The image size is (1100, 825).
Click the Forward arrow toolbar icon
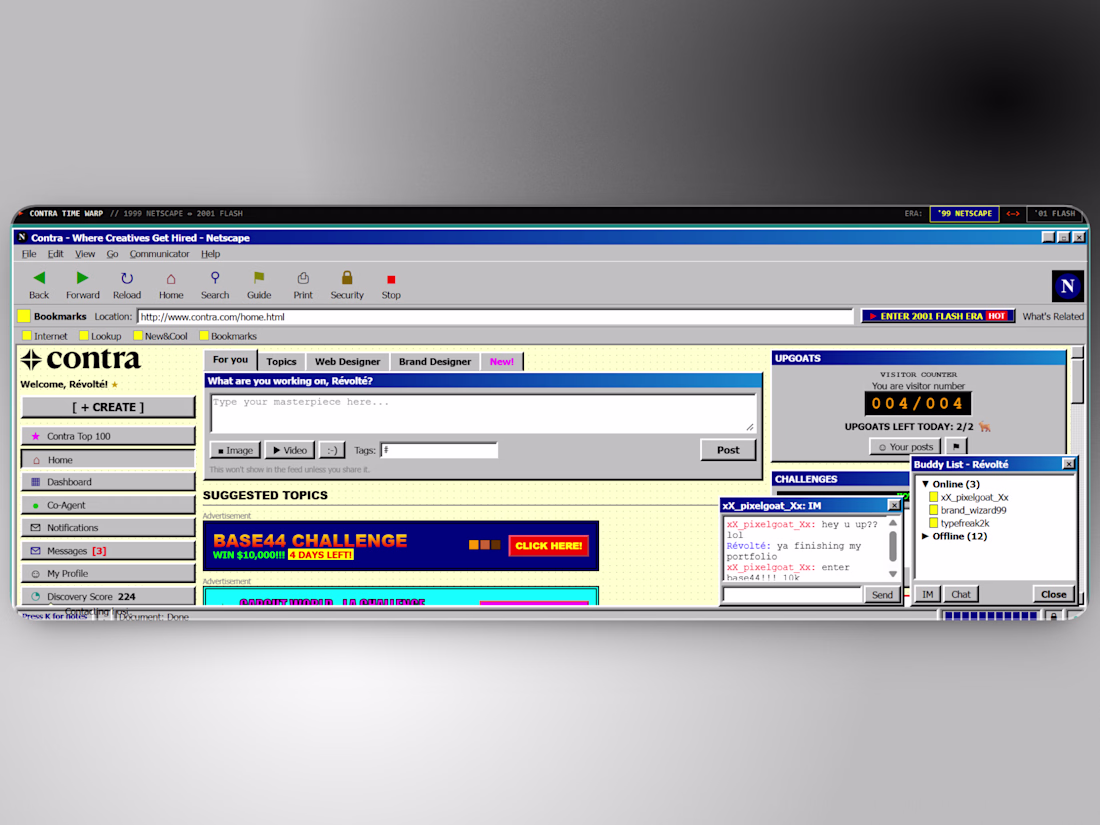(x=83, y=279)
